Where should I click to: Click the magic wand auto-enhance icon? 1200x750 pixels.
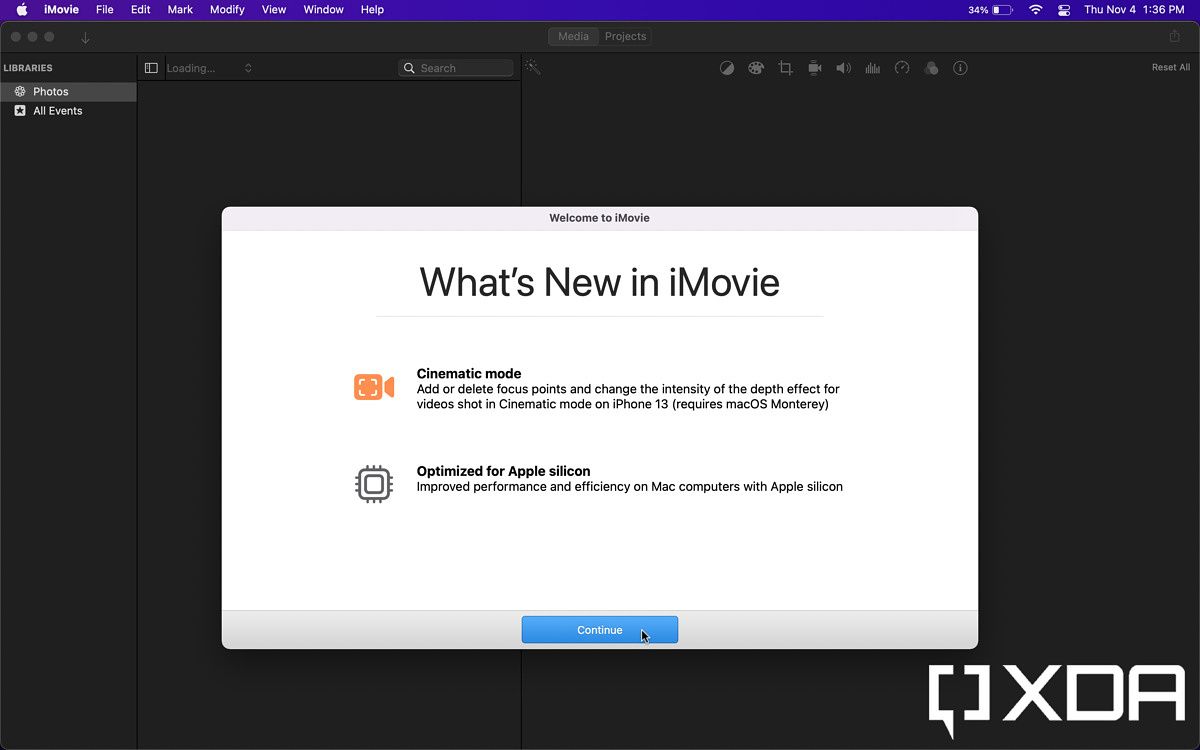pos(533,67)
